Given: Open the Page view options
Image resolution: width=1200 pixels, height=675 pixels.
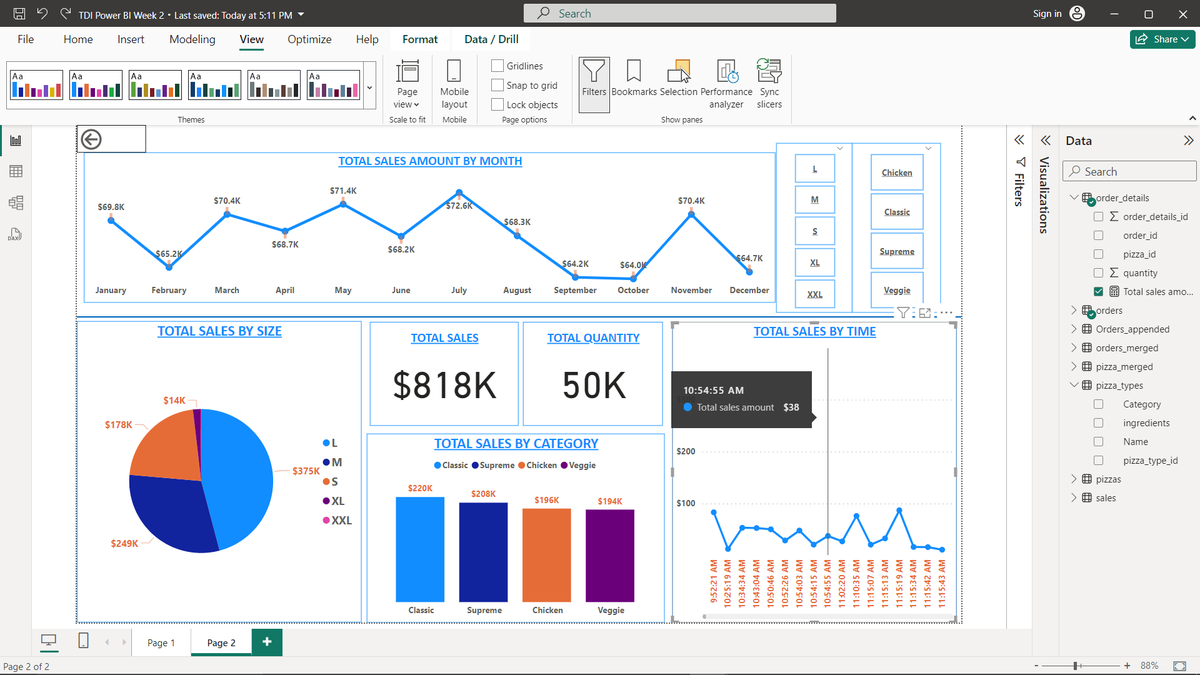Looking at the screenshot, I should point(407,84).
